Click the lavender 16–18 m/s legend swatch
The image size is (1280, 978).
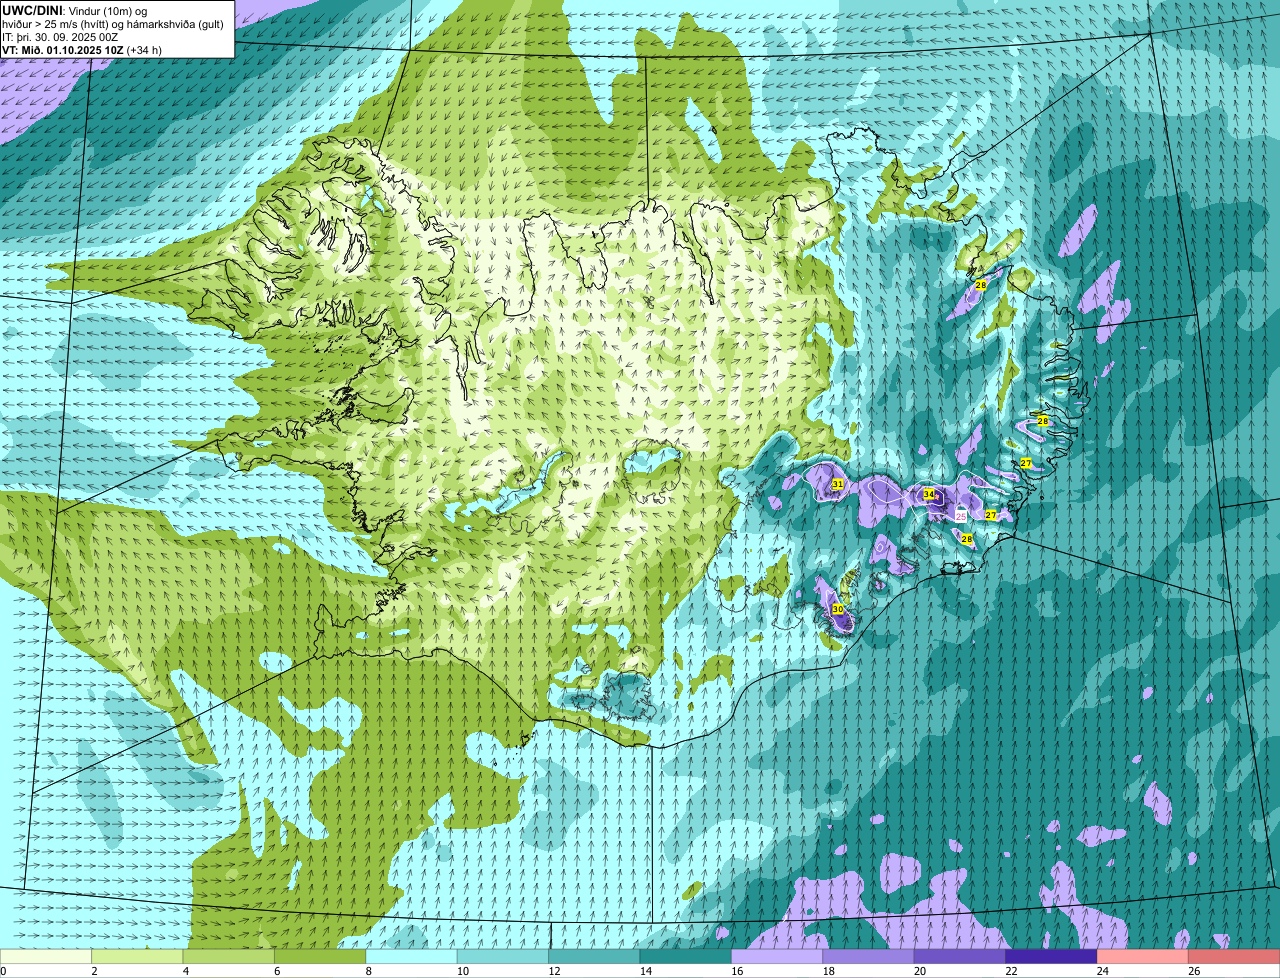(777, 957)
